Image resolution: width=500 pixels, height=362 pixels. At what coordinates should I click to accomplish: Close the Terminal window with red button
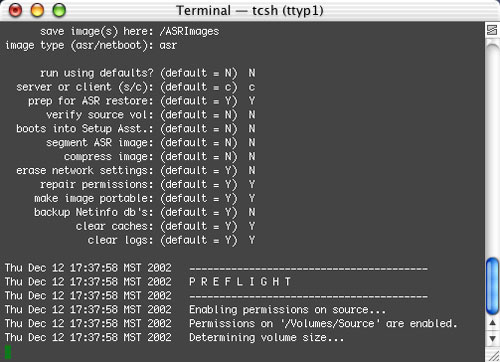point(16,11)
